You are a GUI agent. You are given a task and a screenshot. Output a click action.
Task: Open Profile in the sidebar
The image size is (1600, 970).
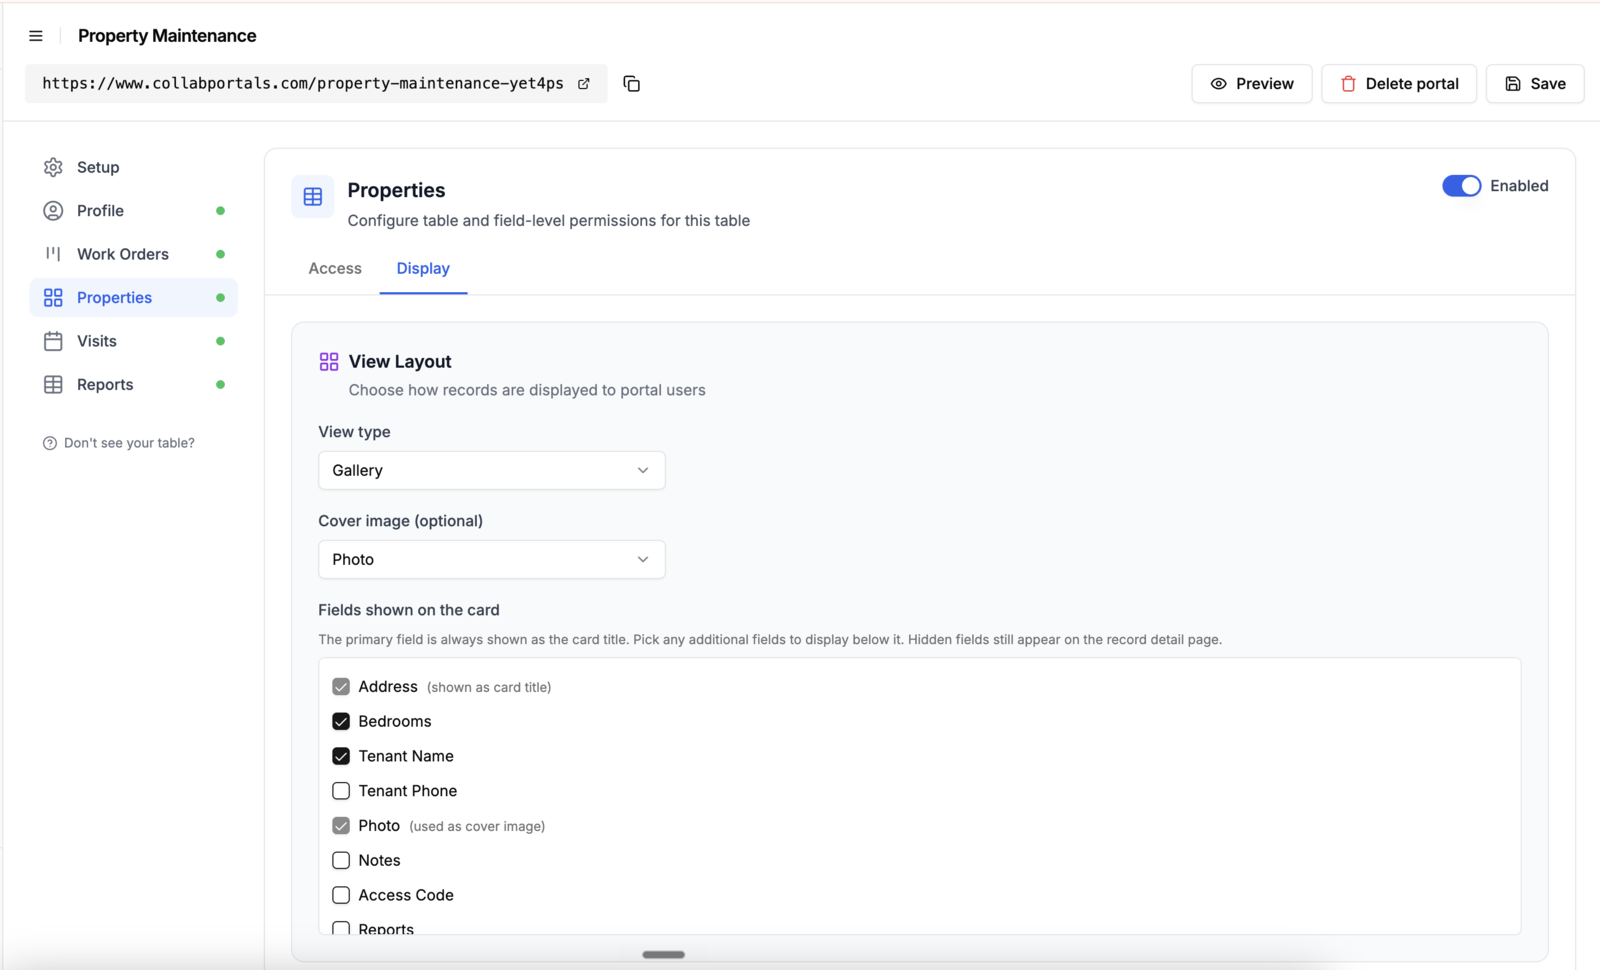click(133, 211)
